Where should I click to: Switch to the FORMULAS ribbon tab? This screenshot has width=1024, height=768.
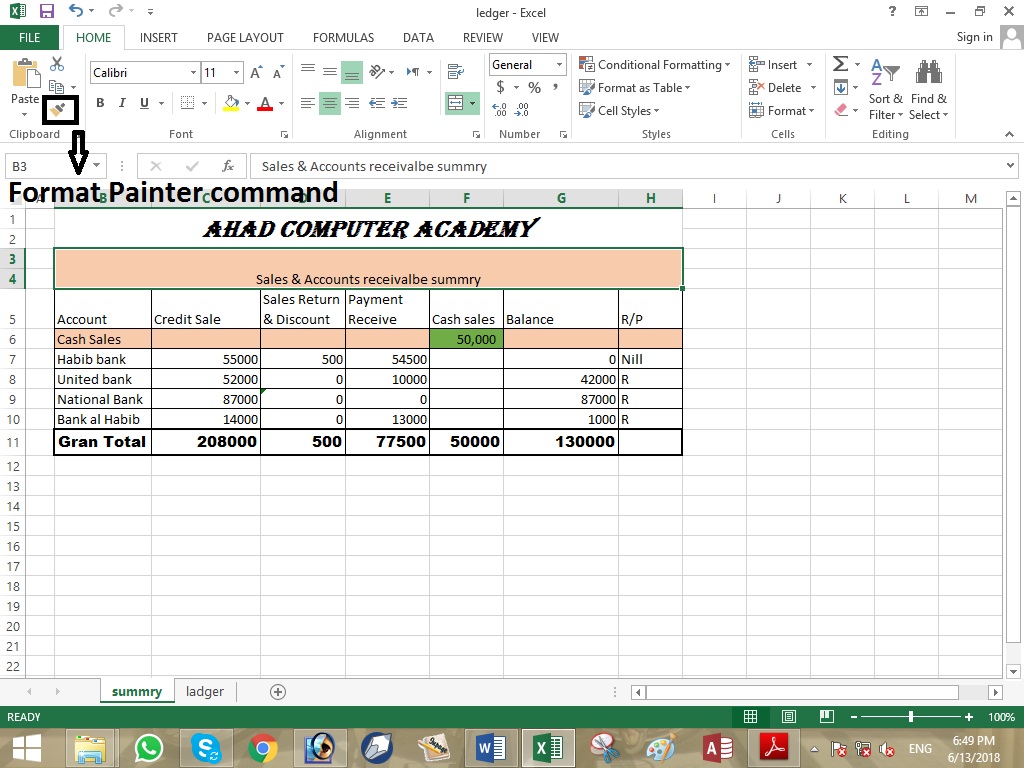[x=343, y=37]
